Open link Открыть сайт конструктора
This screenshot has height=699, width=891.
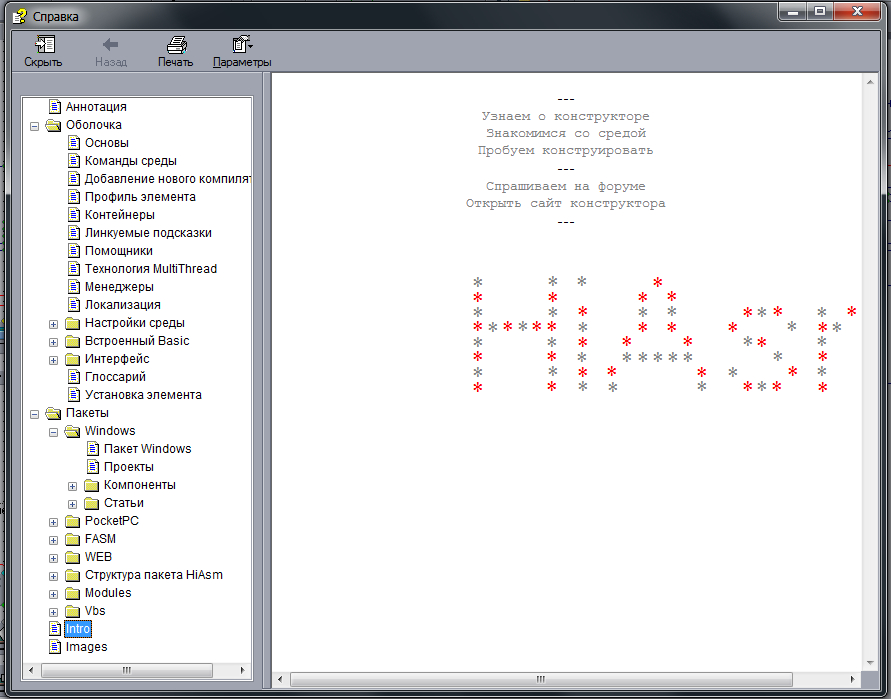565,203
